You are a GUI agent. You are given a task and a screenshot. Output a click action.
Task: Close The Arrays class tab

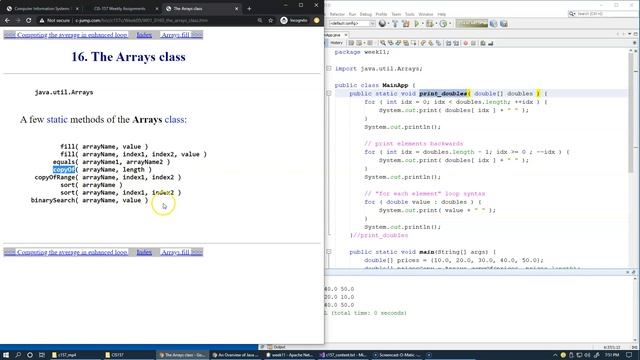(x=236, y=9)
